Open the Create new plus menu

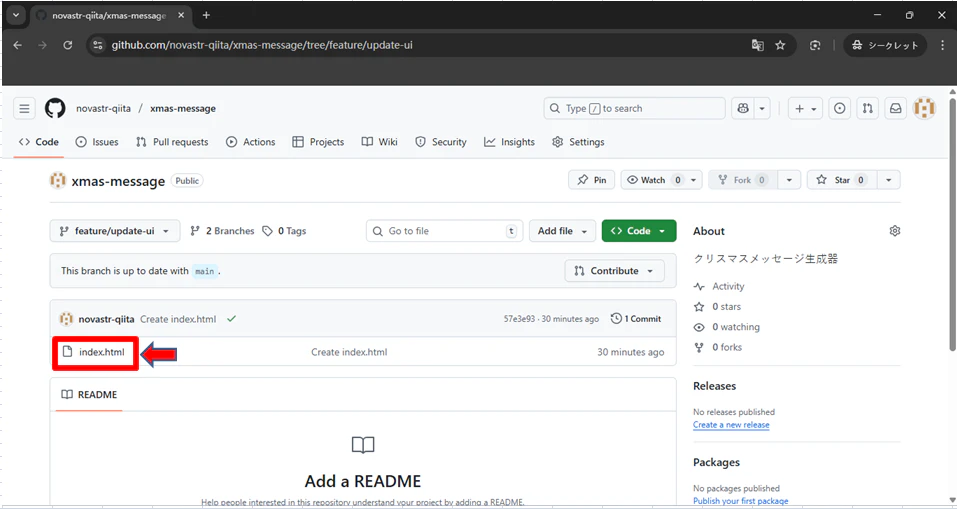[x=805, y=109]
